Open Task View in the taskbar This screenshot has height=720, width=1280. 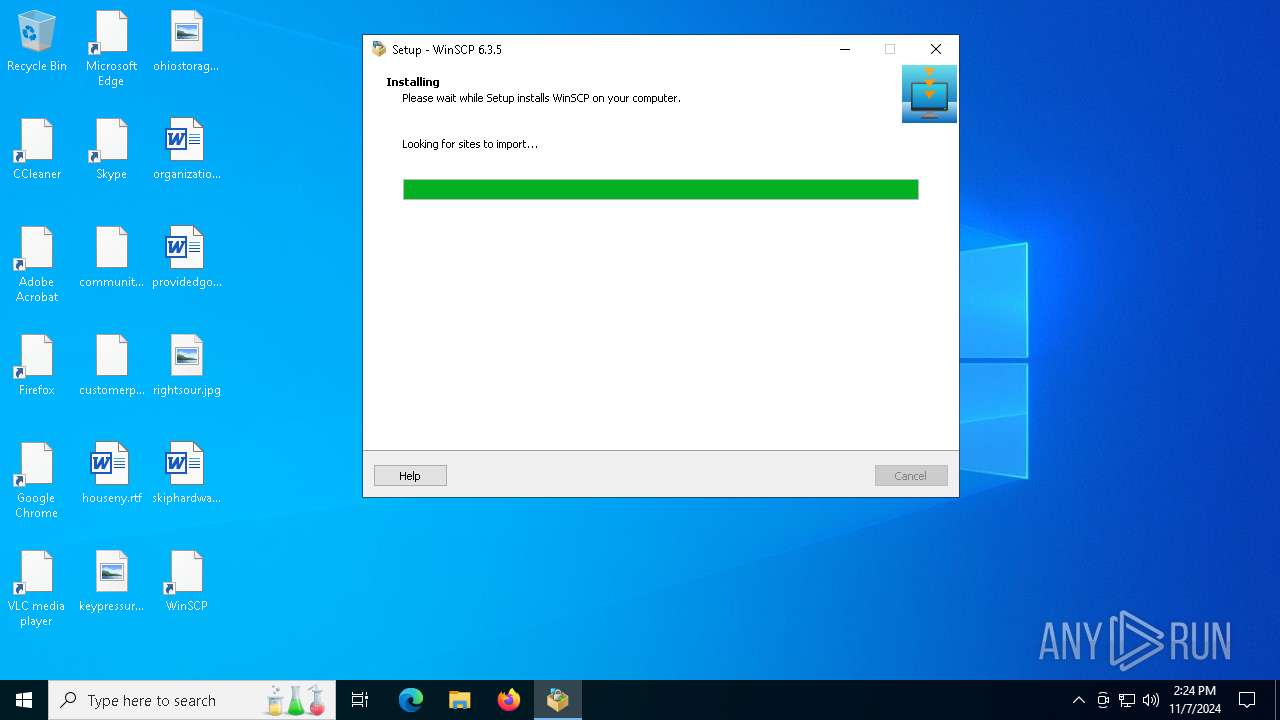pos(360,700)
